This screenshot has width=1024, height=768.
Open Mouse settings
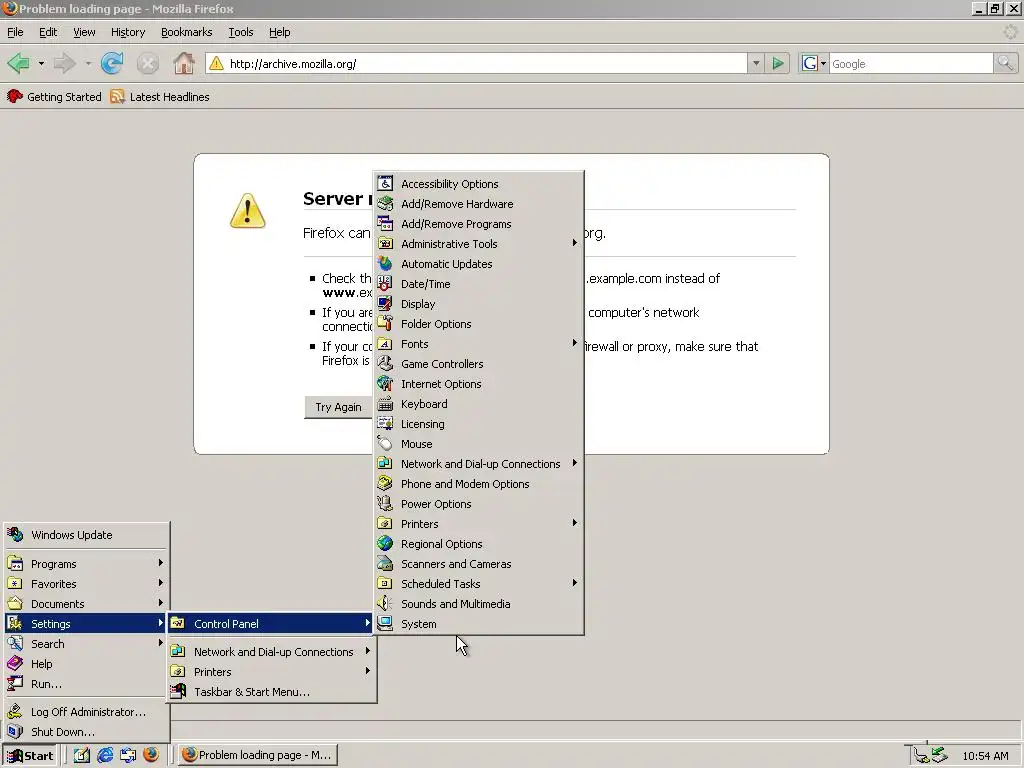tap(479, 444)
